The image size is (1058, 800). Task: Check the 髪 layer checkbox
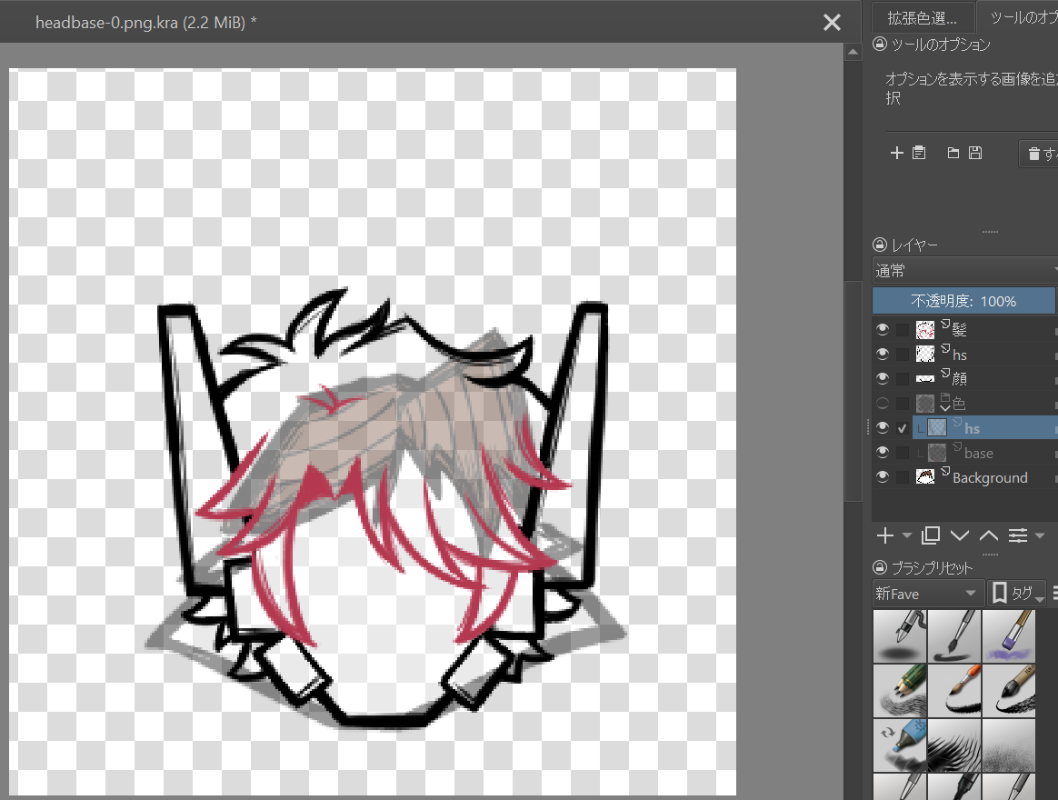902,330
